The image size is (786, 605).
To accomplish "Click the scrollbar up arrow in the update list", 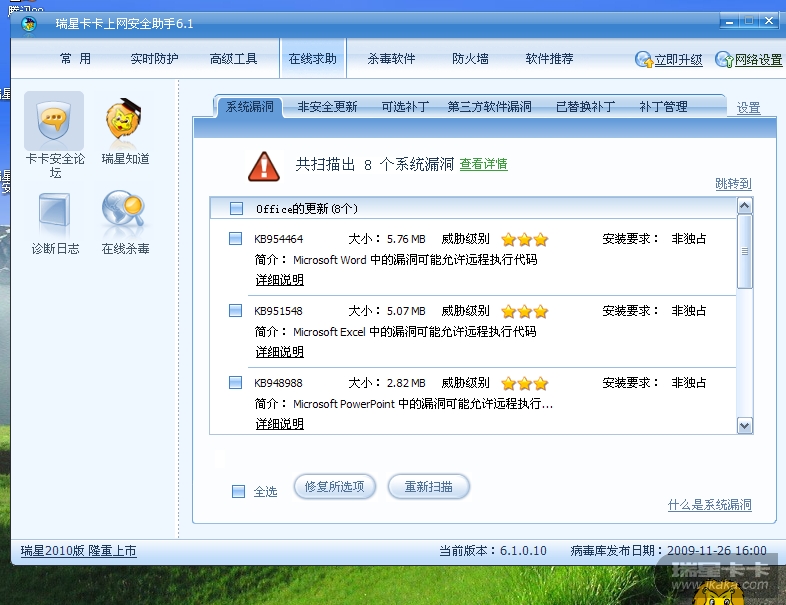I will click(x=744, y=206).
